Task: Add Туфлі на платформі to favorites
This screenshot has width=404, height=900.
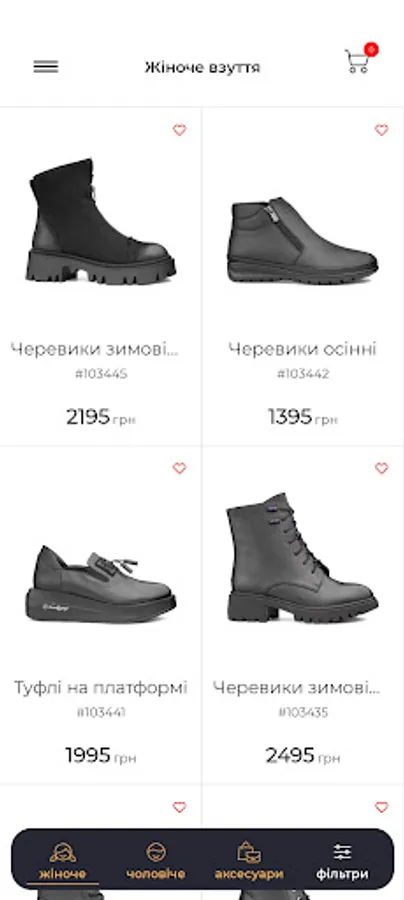Action: click(180, 468)
